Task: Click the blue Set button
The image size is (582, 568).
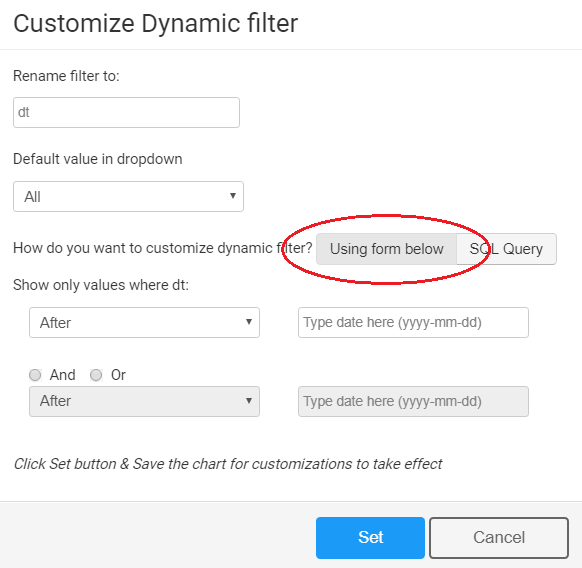Action: pyautogui.click(x=370, y=538)
